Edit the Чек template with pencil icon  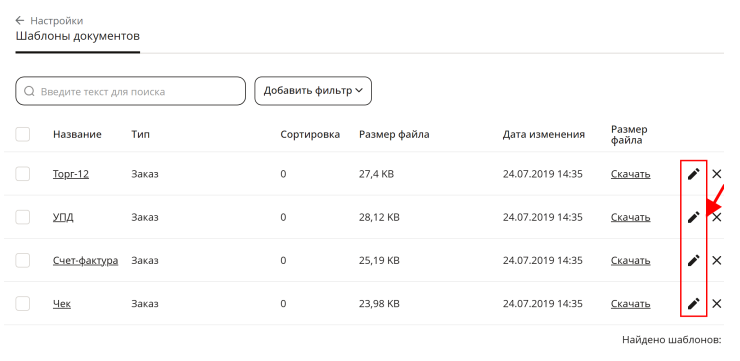point(693,303)
